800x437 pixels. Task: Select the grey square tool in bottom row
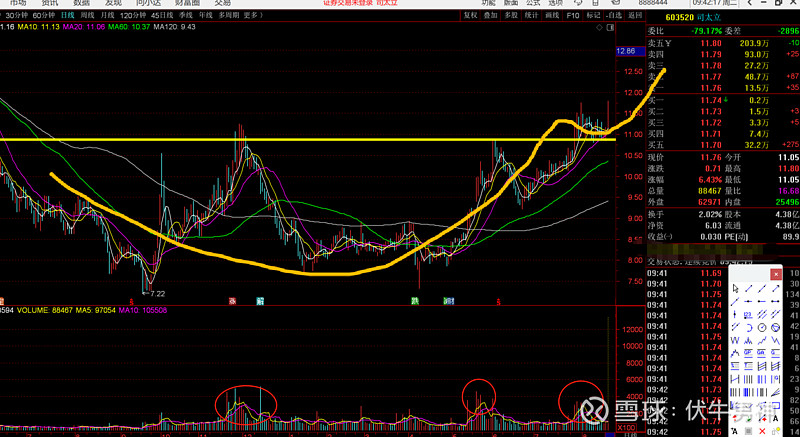point(748,431)
